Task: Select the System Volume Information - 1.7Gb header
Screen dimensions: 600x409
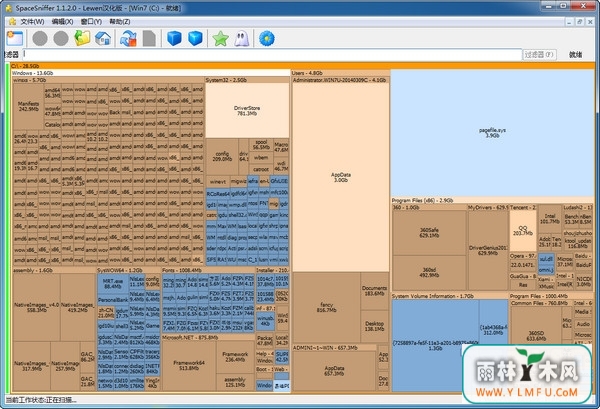Action: [450, 296]
